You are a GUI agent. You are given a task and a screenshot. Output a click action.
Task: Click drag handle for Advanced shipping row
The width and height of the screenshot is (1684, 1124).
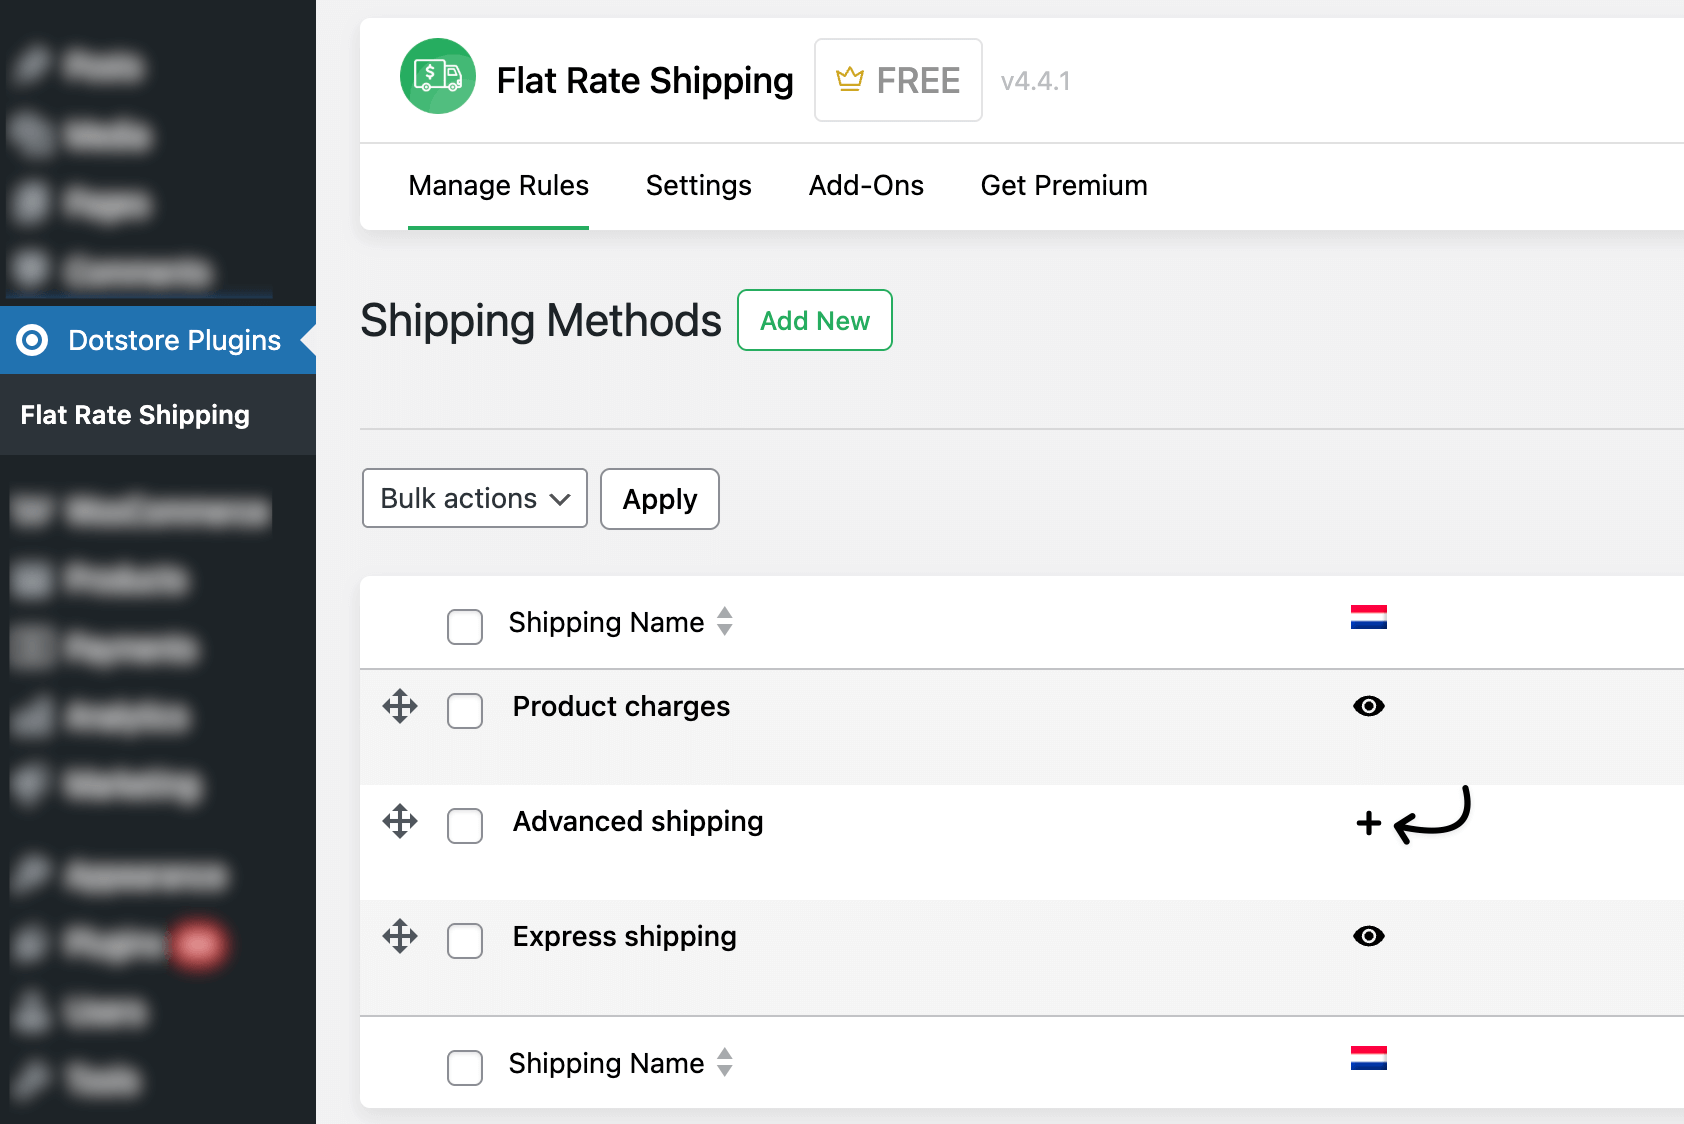tap(400, 821)
